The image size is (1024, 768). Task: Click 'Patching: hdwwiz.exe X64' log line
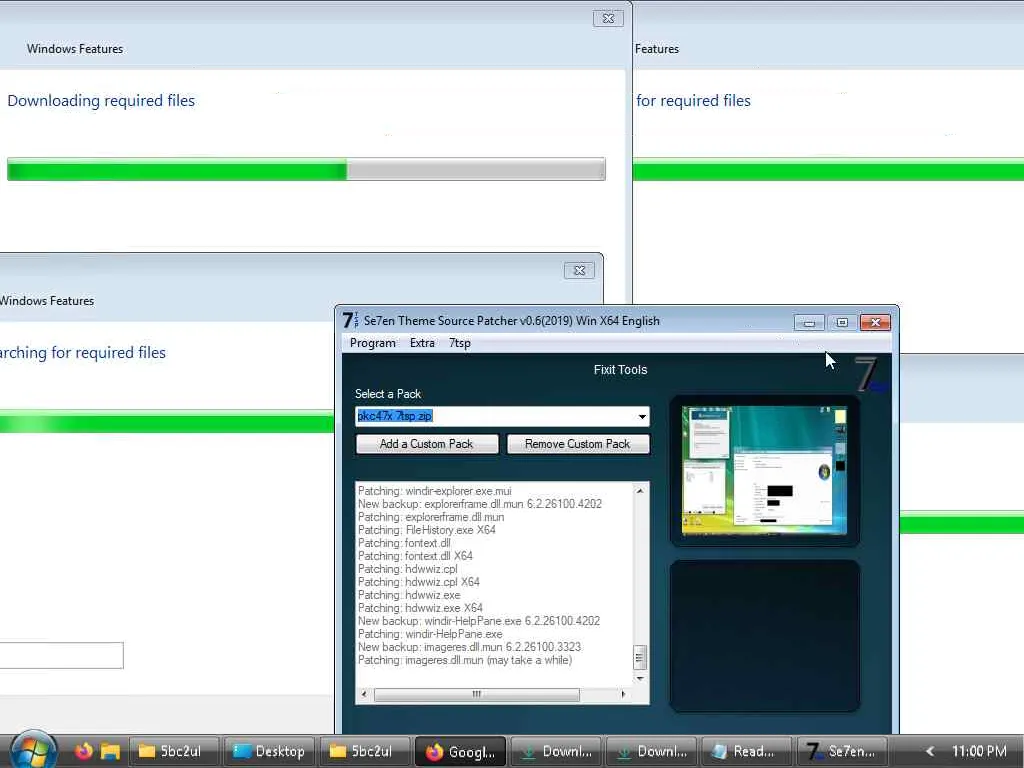click(x=420, y=608)
